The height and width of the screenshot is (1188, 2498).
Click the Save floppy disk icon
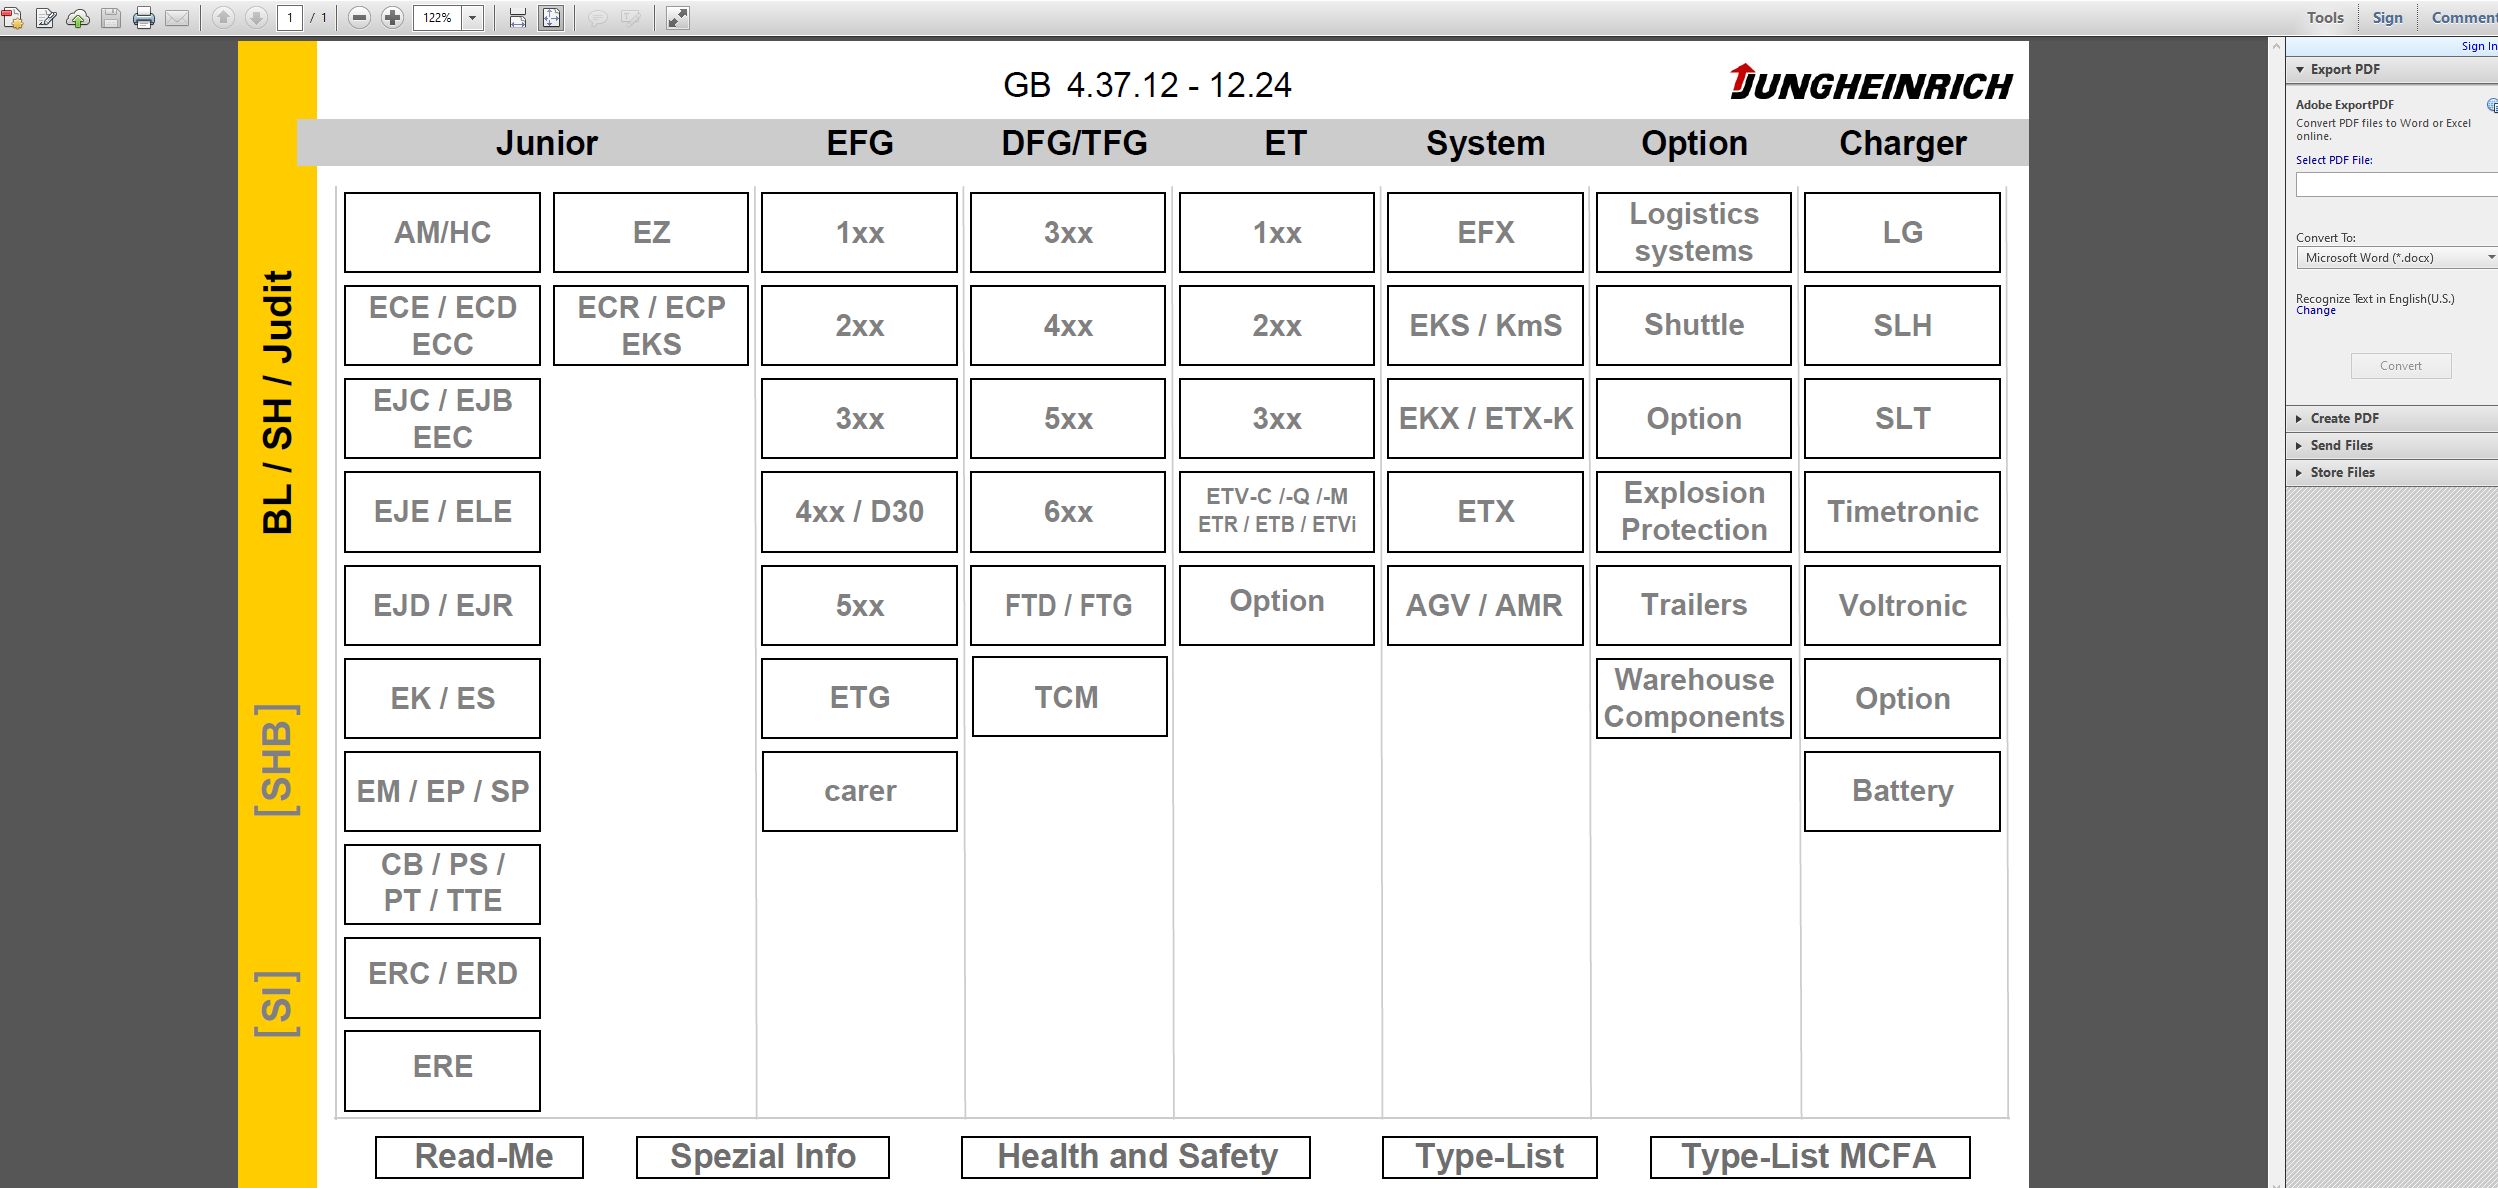[x=111, y=17]
